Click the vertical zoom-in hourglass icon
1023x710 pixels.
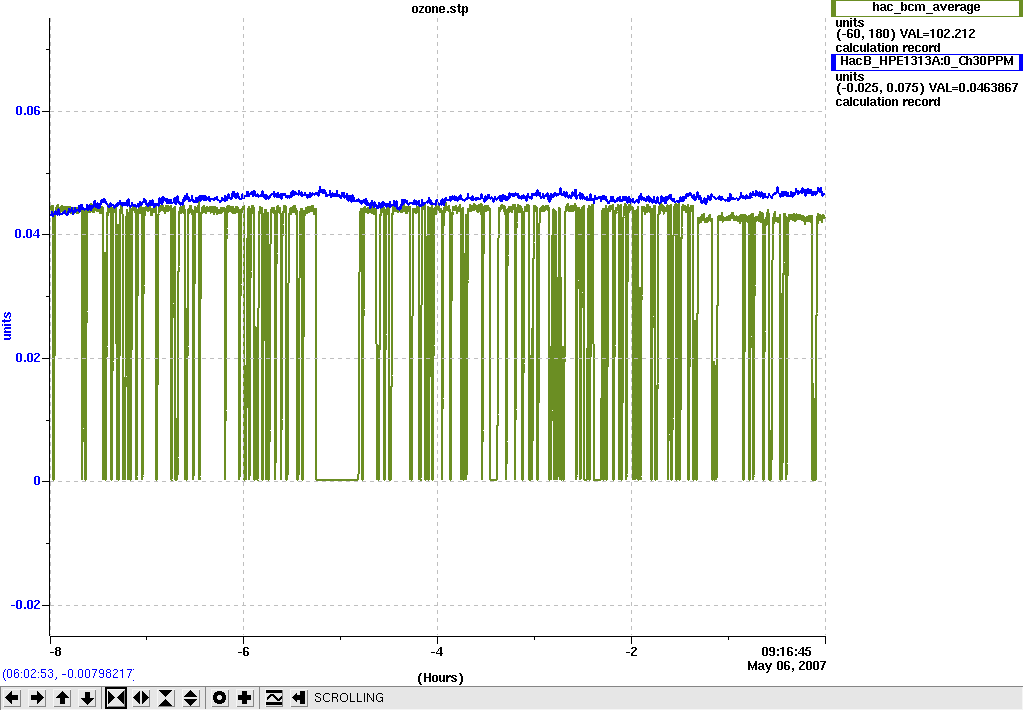click(166, 698)
